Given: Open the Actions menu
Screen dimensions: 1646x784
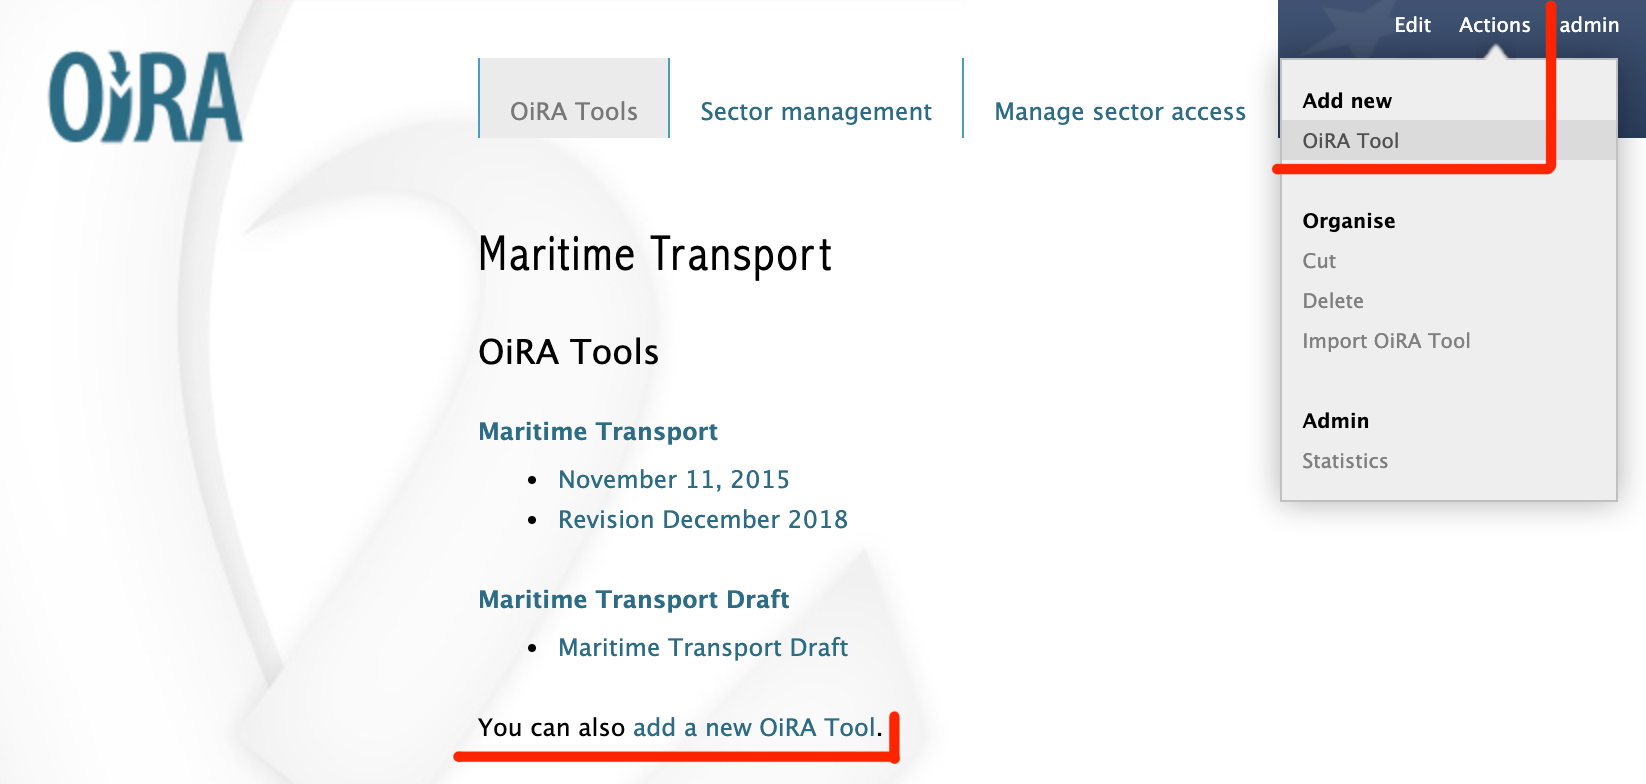Looking at the screenshot, I should click(x=1494, y=24).
